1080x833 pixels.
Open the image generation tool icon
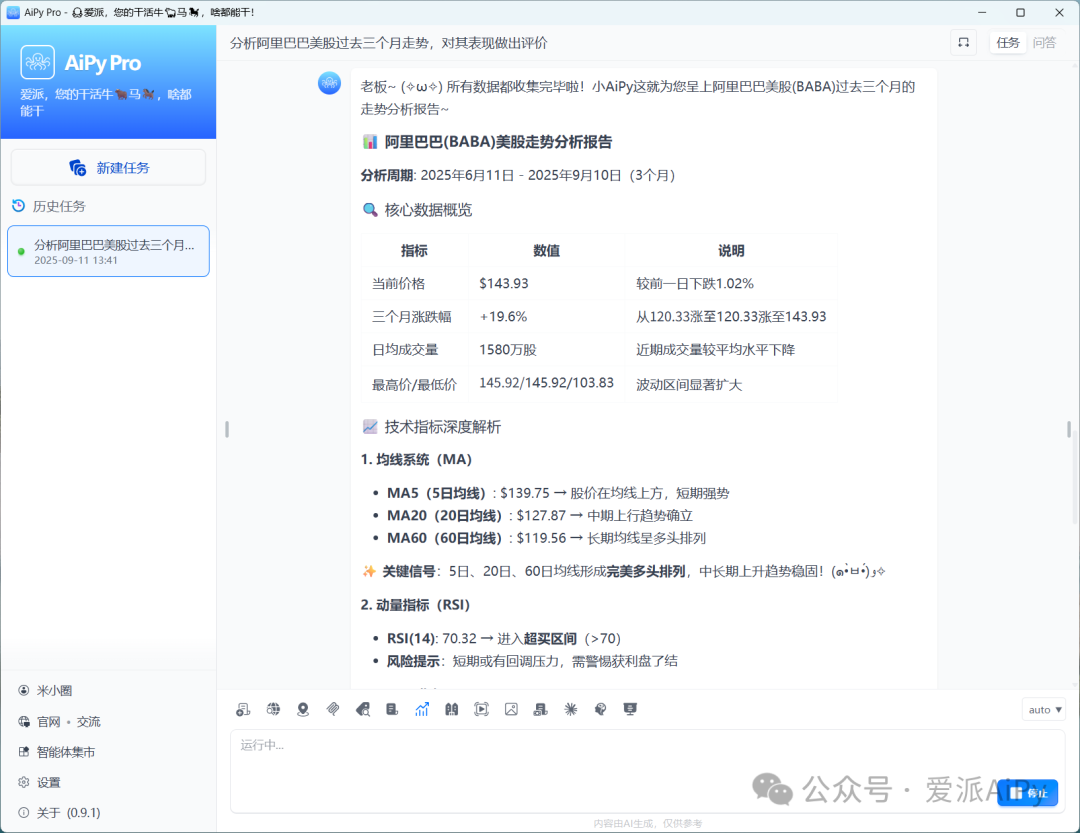coord(511,709)
